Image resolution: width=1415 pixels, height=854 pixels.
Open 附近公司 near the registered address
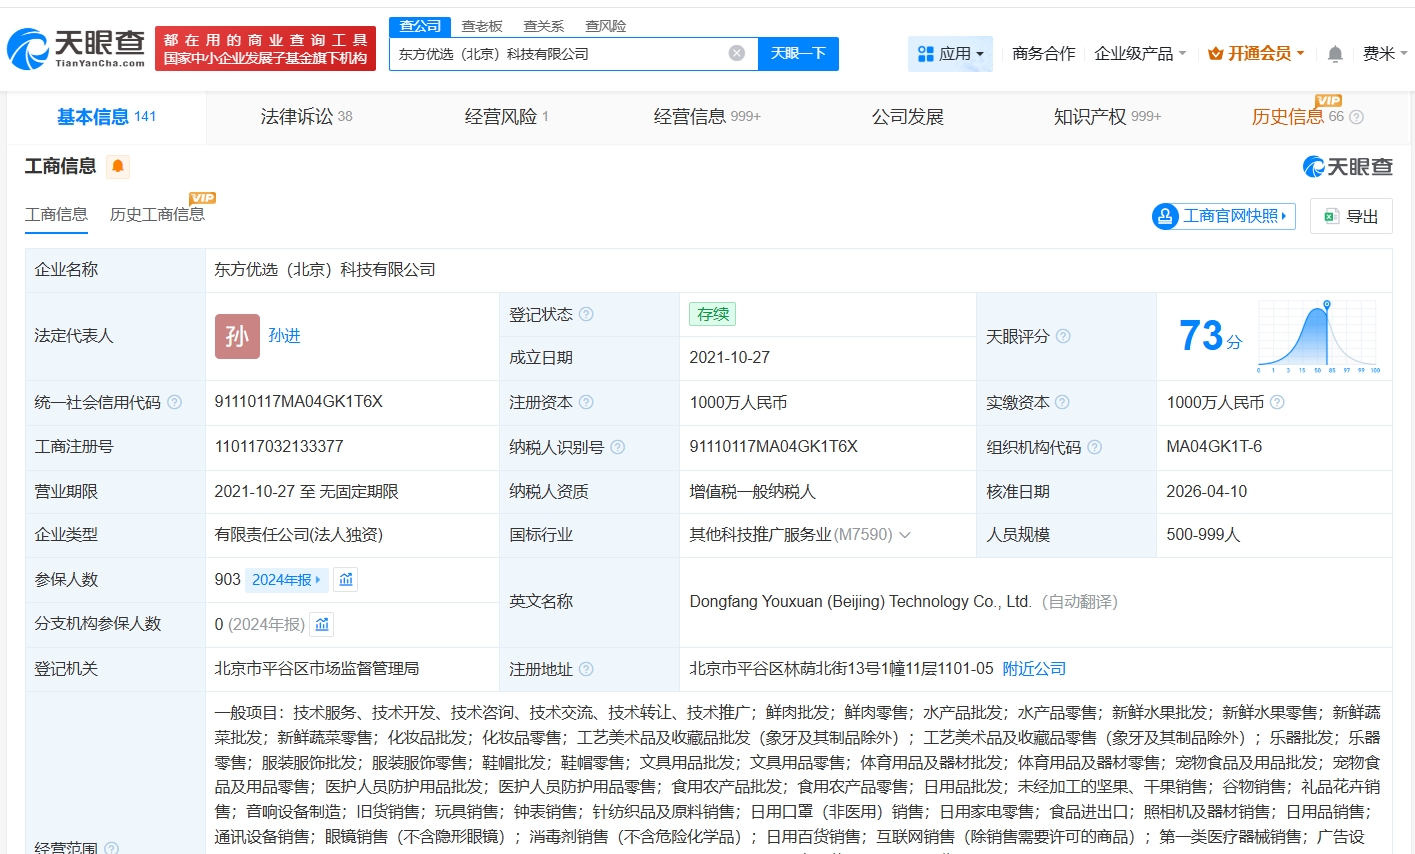tap(1034, 668)
